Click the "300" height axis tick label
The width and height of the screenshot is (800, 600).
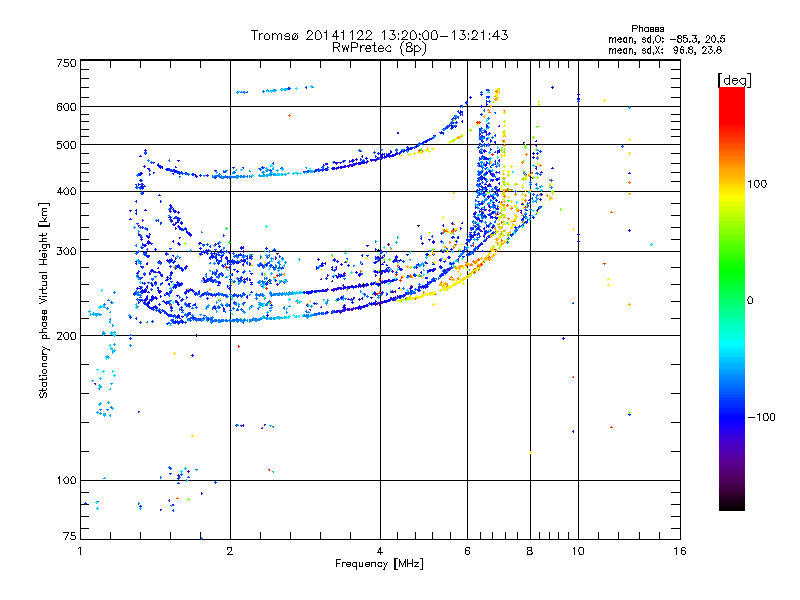pyautogui.click(x=66, y=251)
